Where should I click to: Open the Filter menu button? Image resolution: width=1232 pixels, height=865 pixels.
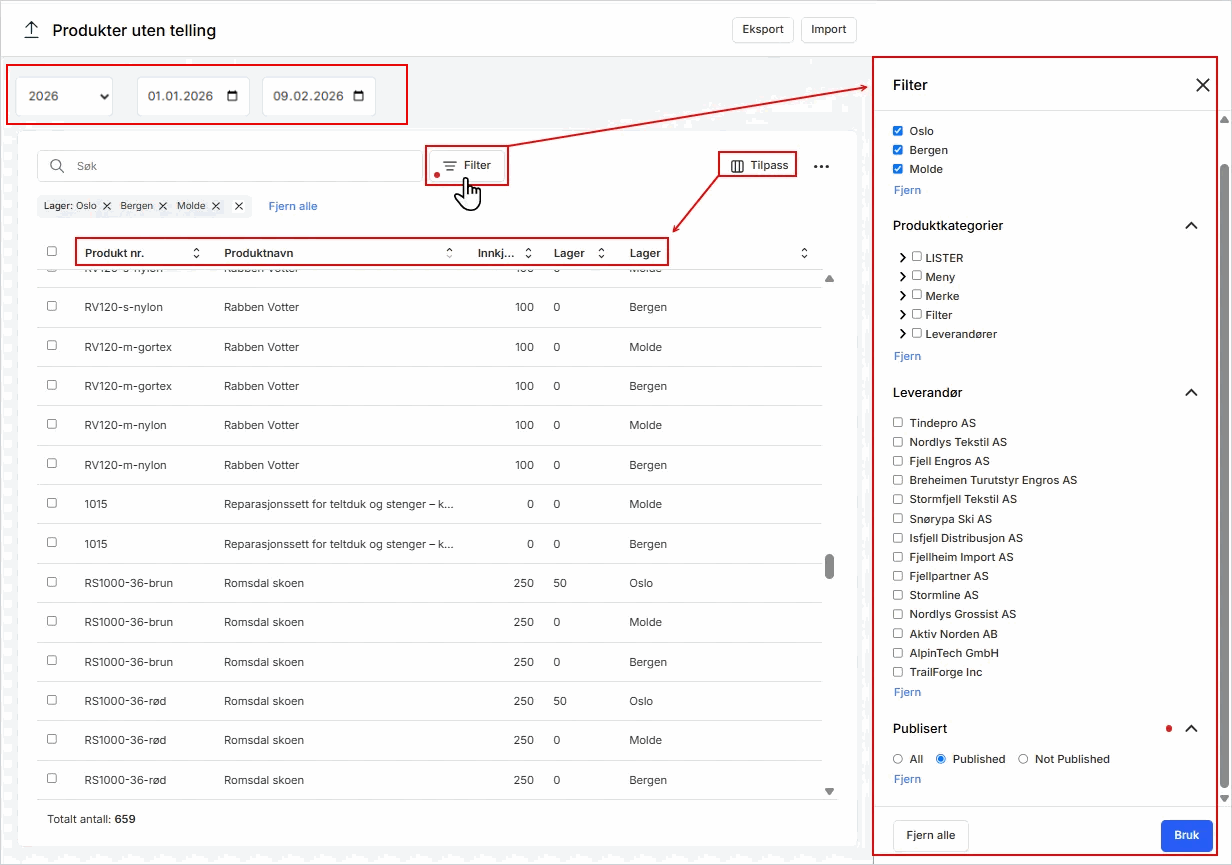click(468, 165)
